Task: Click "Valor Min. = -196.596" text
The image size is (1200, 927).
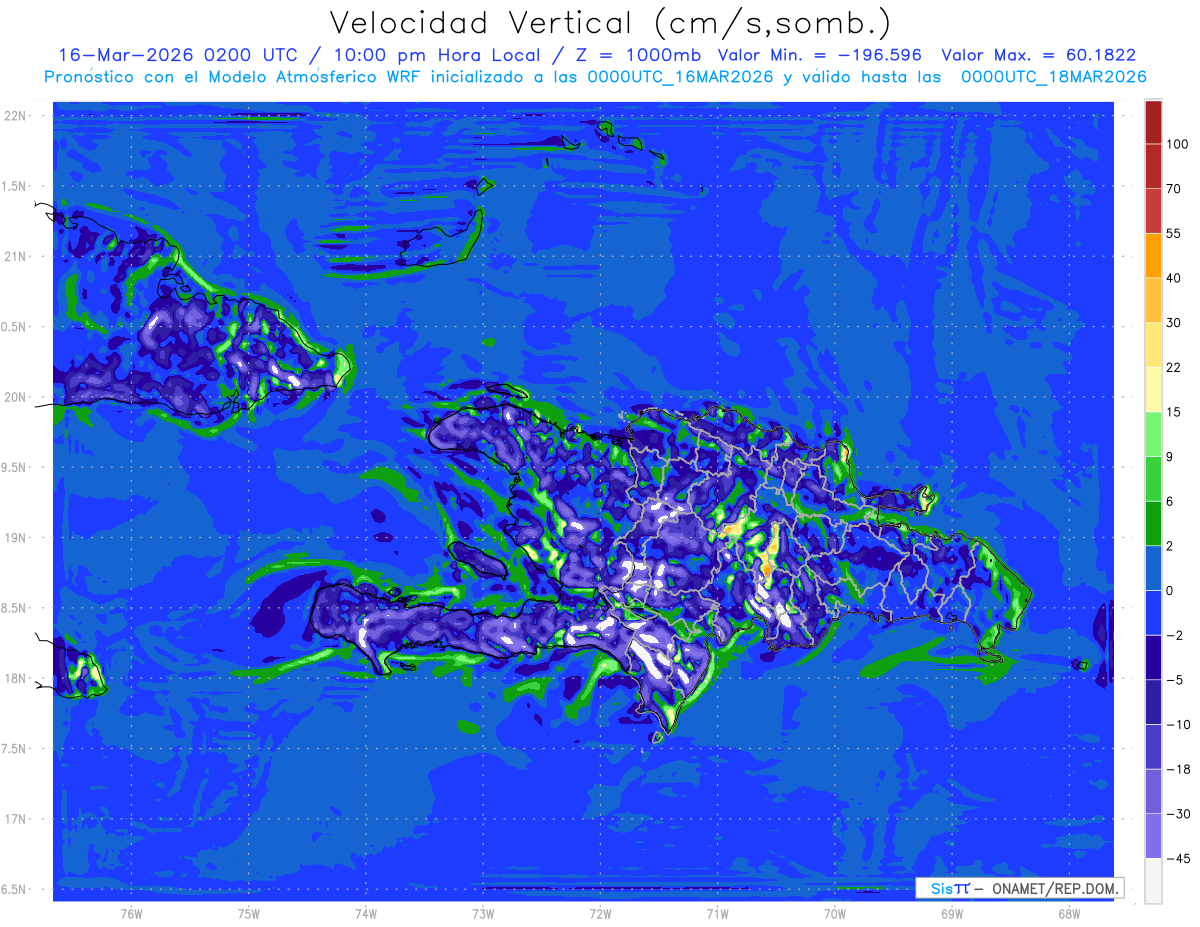Action: tap(820, 55)
